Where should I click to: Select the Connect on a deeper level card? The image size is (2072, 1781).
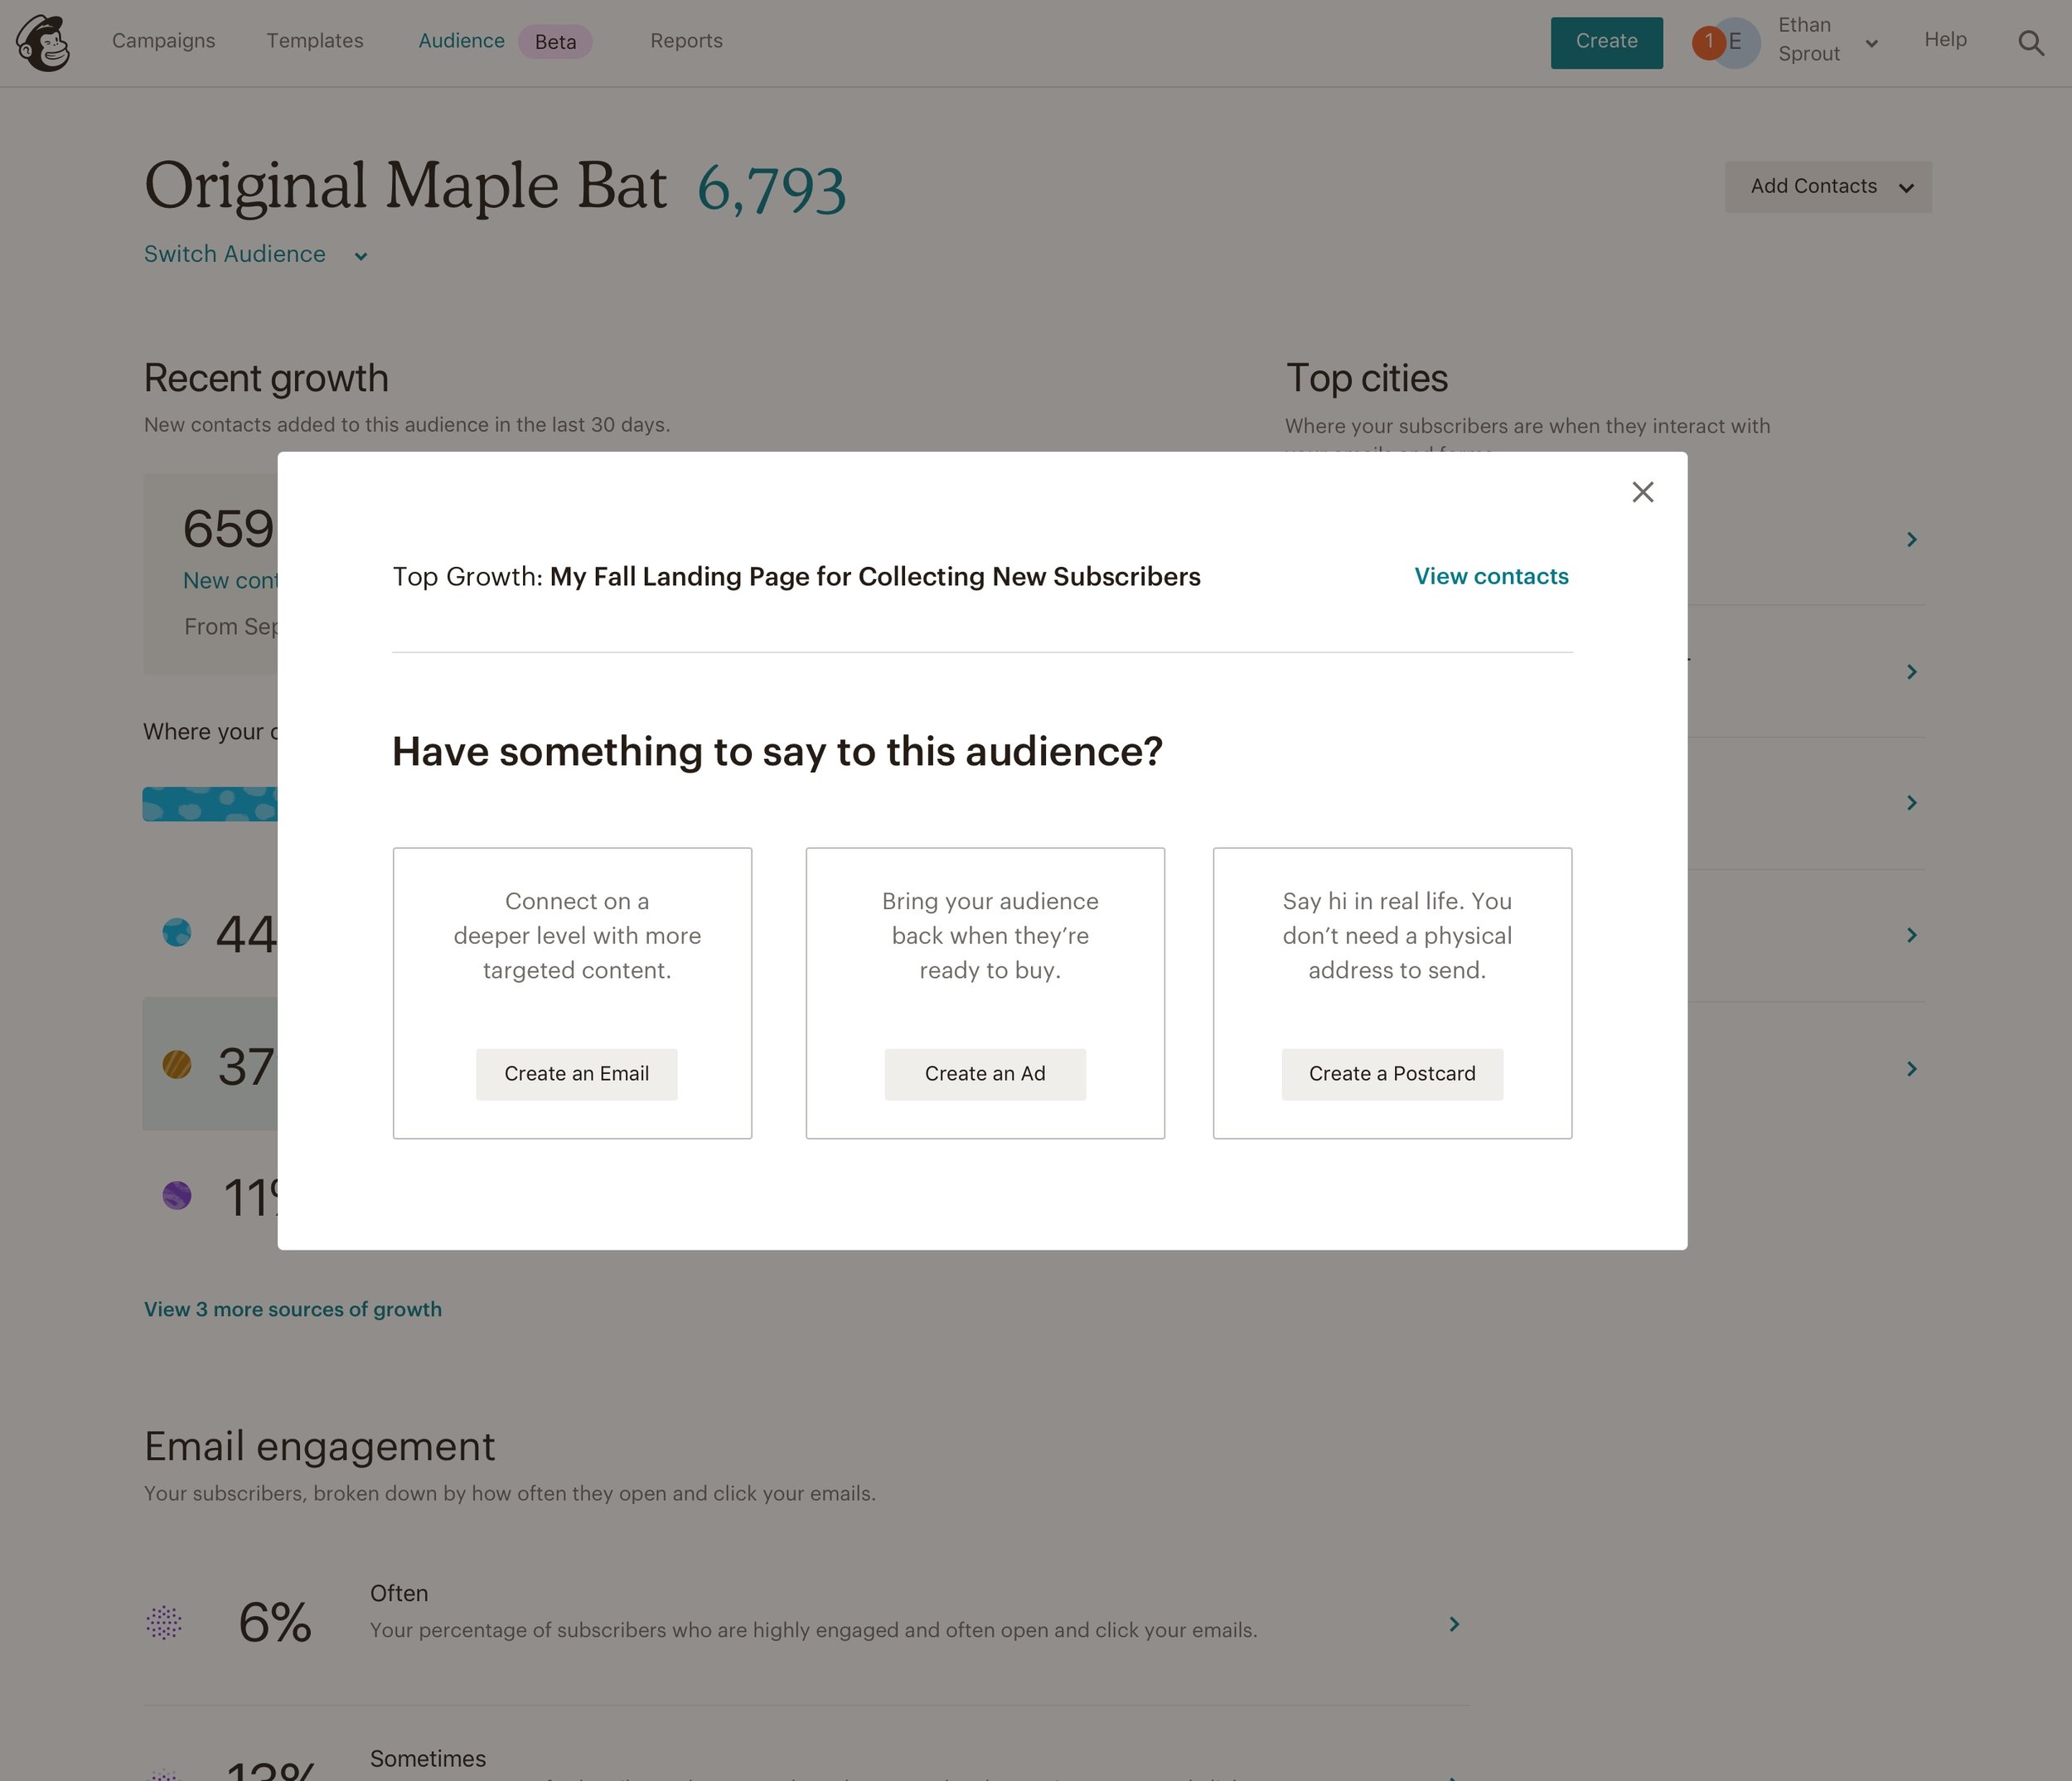(x=572, y=994)
